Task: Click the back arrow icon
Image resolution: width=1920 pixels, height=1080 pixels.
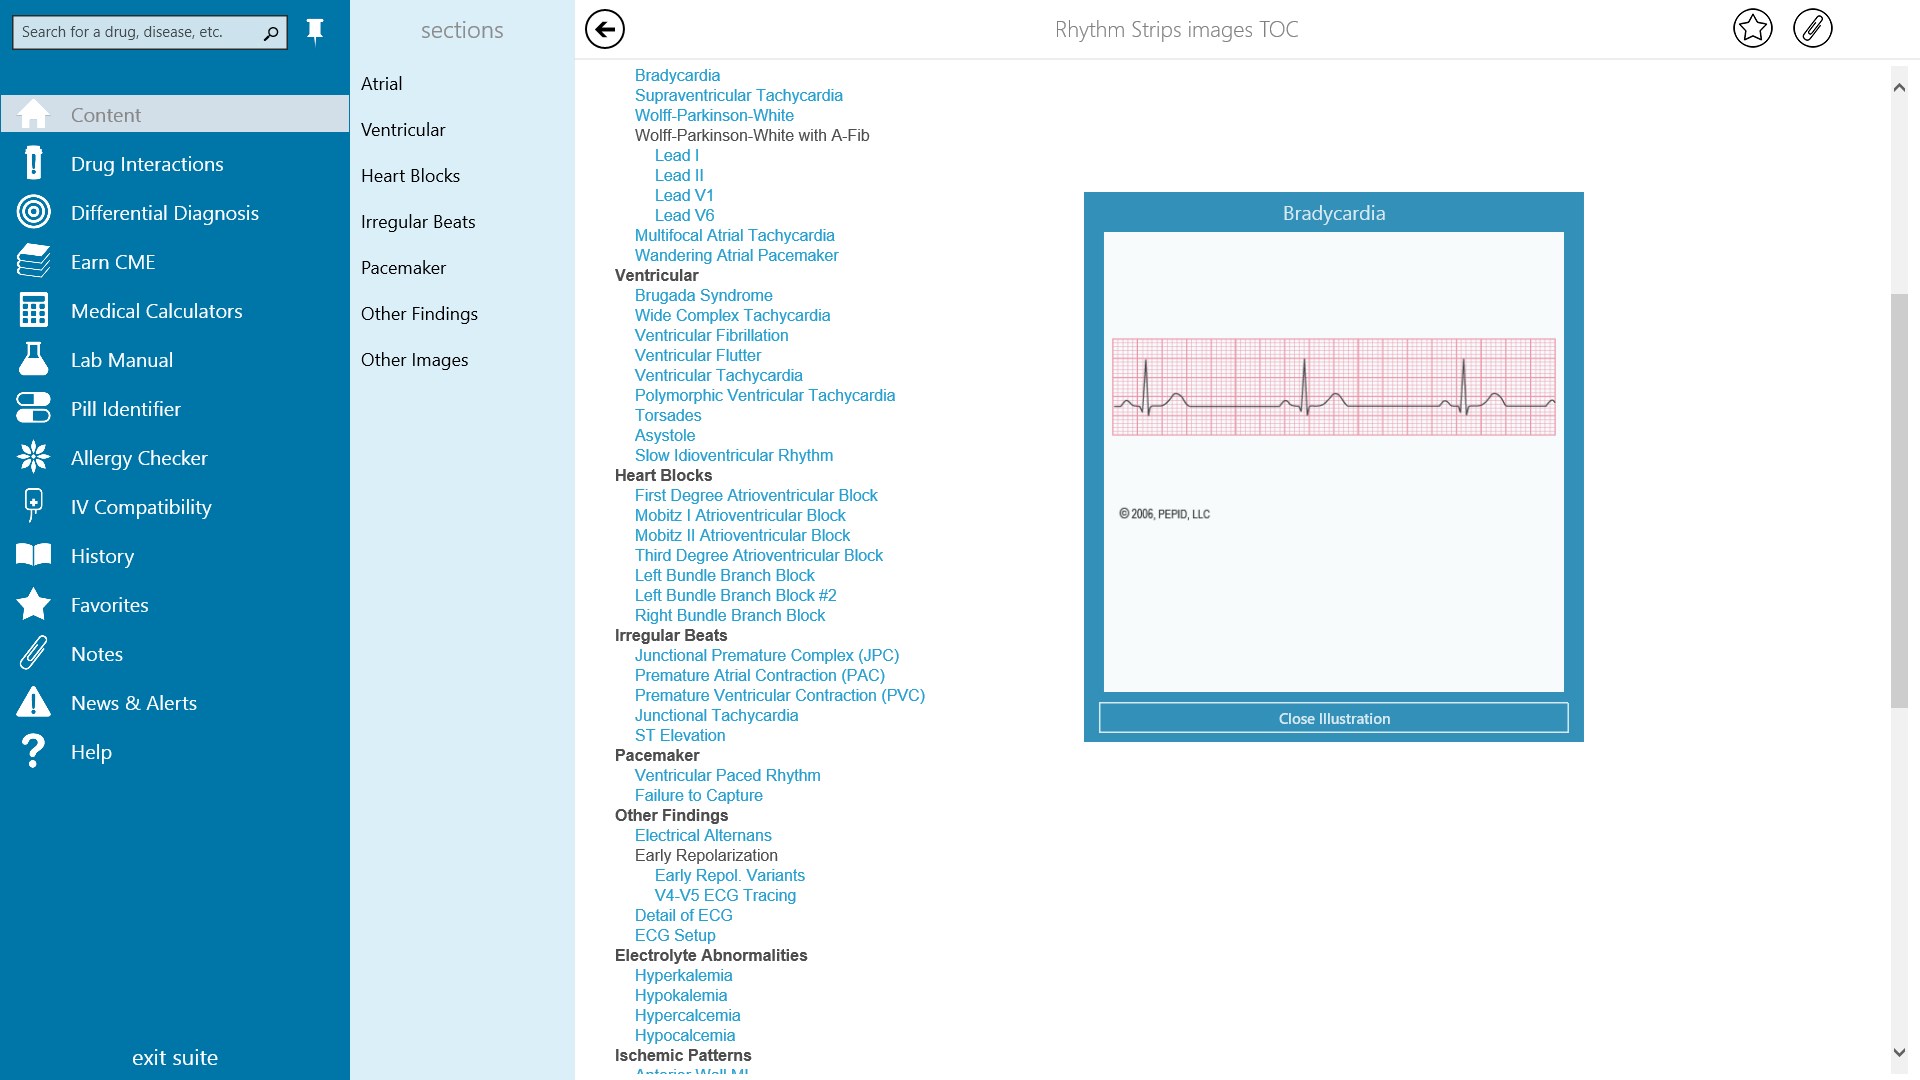Action: pyautogui.click(x=604, y=29)
